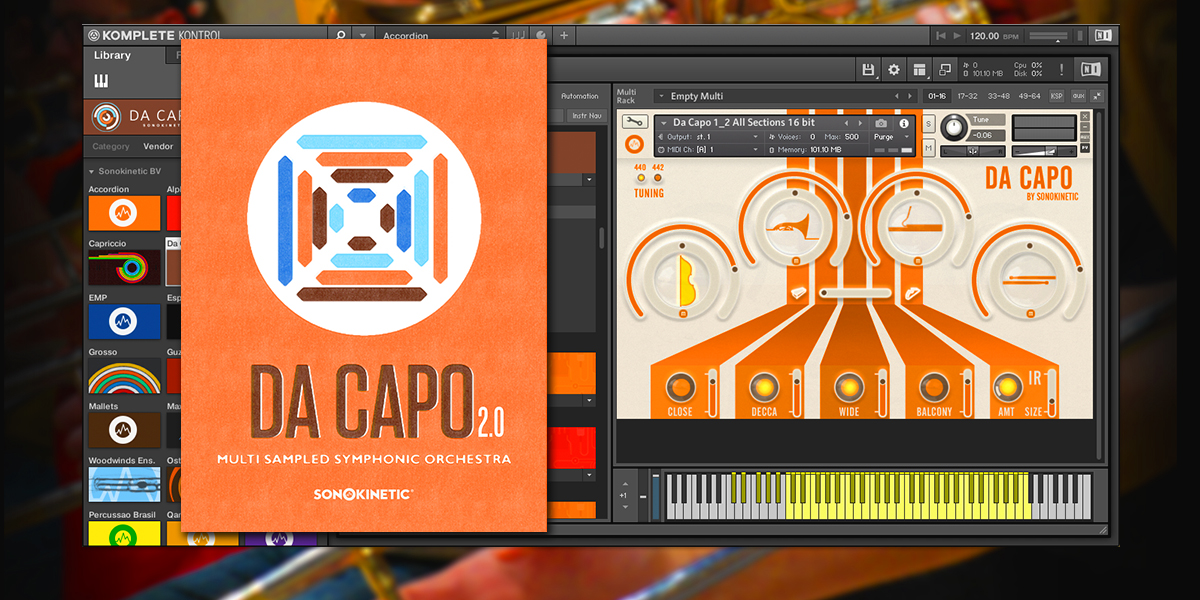This screenshot has width=1200, height=600.
Task: Click the camera snapshot icon
Action: coord(881,123)
